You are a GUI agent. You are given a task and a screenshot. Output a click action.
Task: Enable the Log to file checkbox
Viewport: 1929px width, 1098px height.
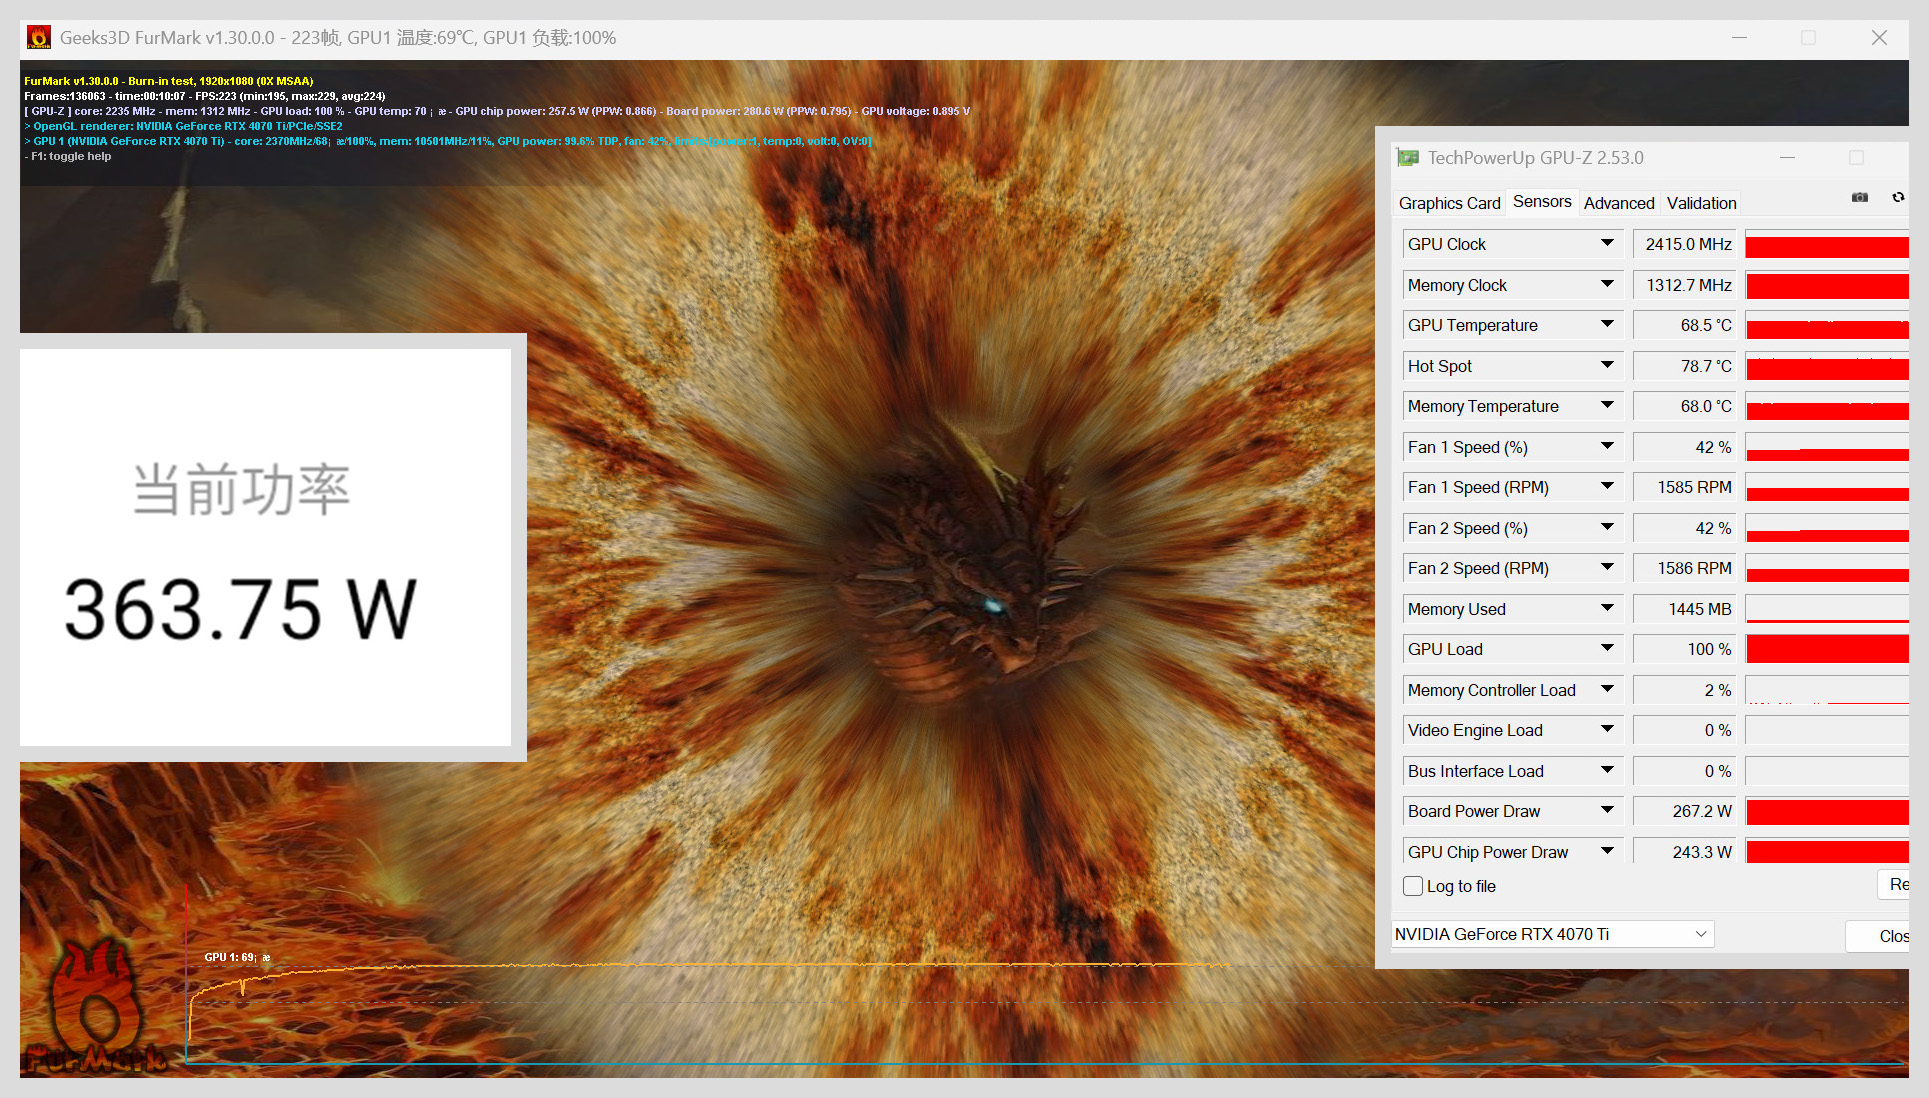coord(1413,886)
